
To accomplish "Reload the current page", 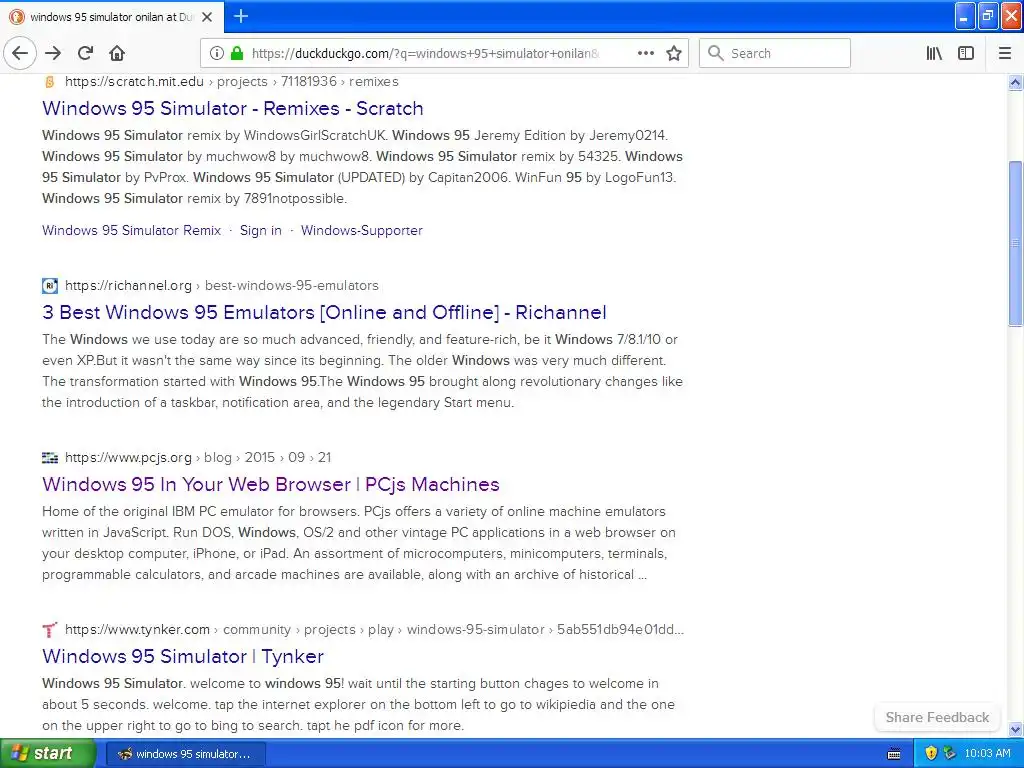I will tap(85, 54).
